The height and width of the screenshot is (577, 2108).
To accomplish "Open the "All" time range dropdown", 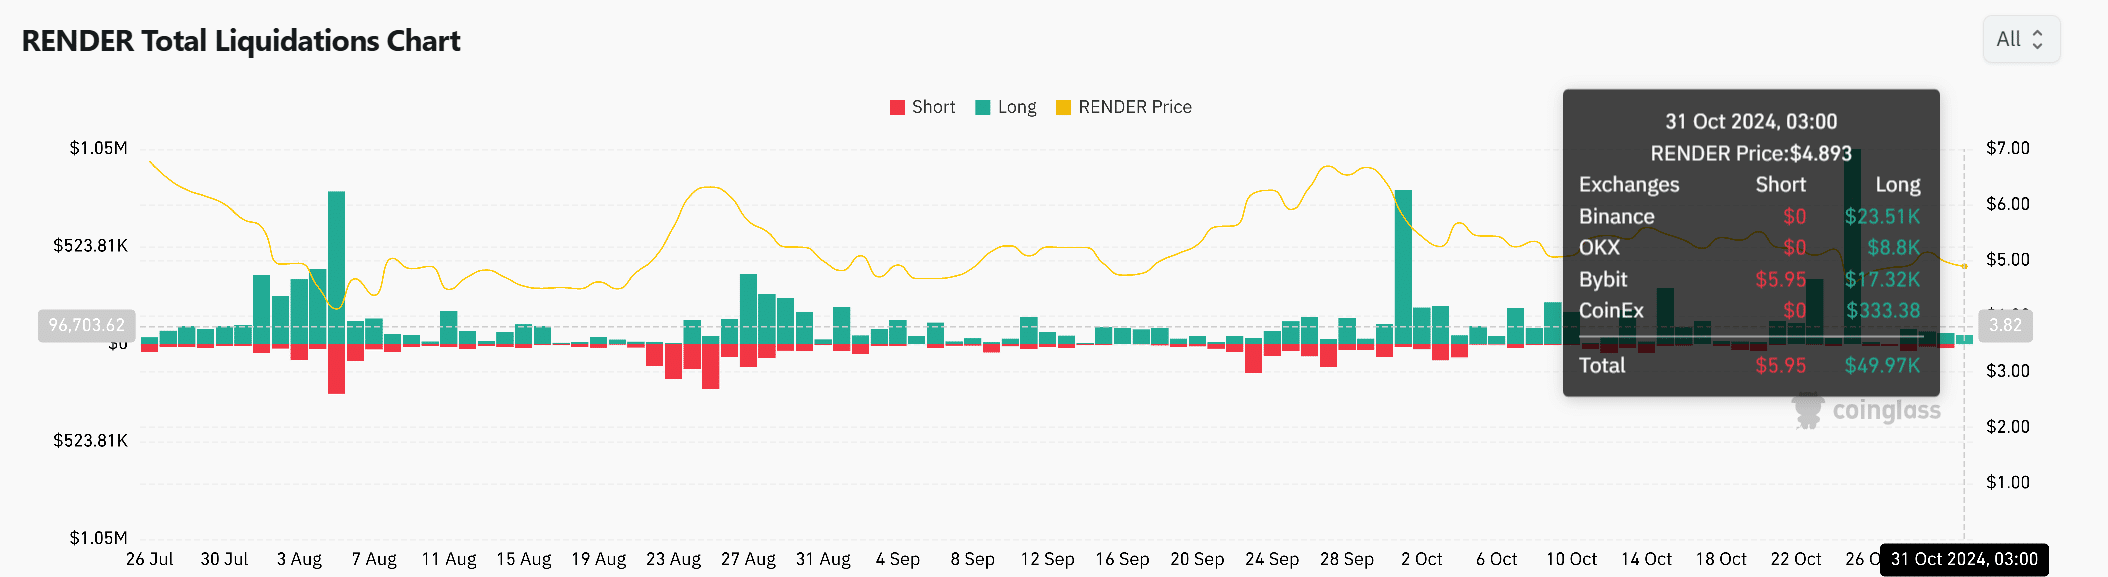I will (2021, 40).
